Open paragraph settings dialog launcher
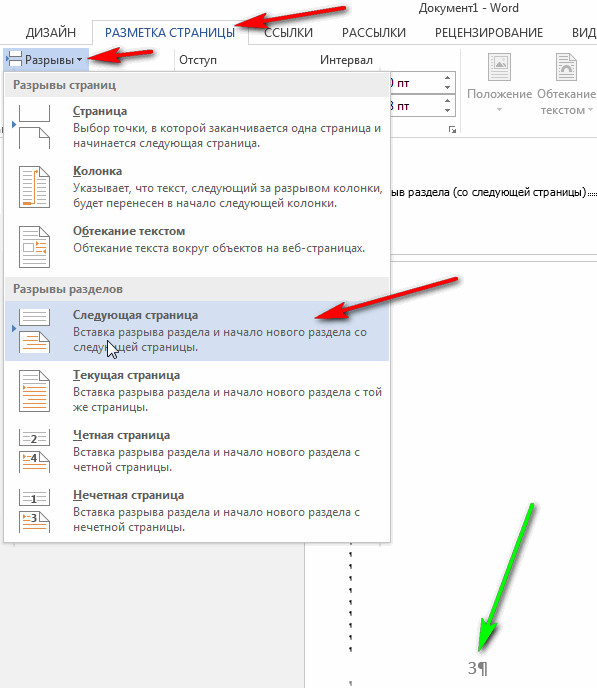 pyautogui.click(x=452, y=130)
